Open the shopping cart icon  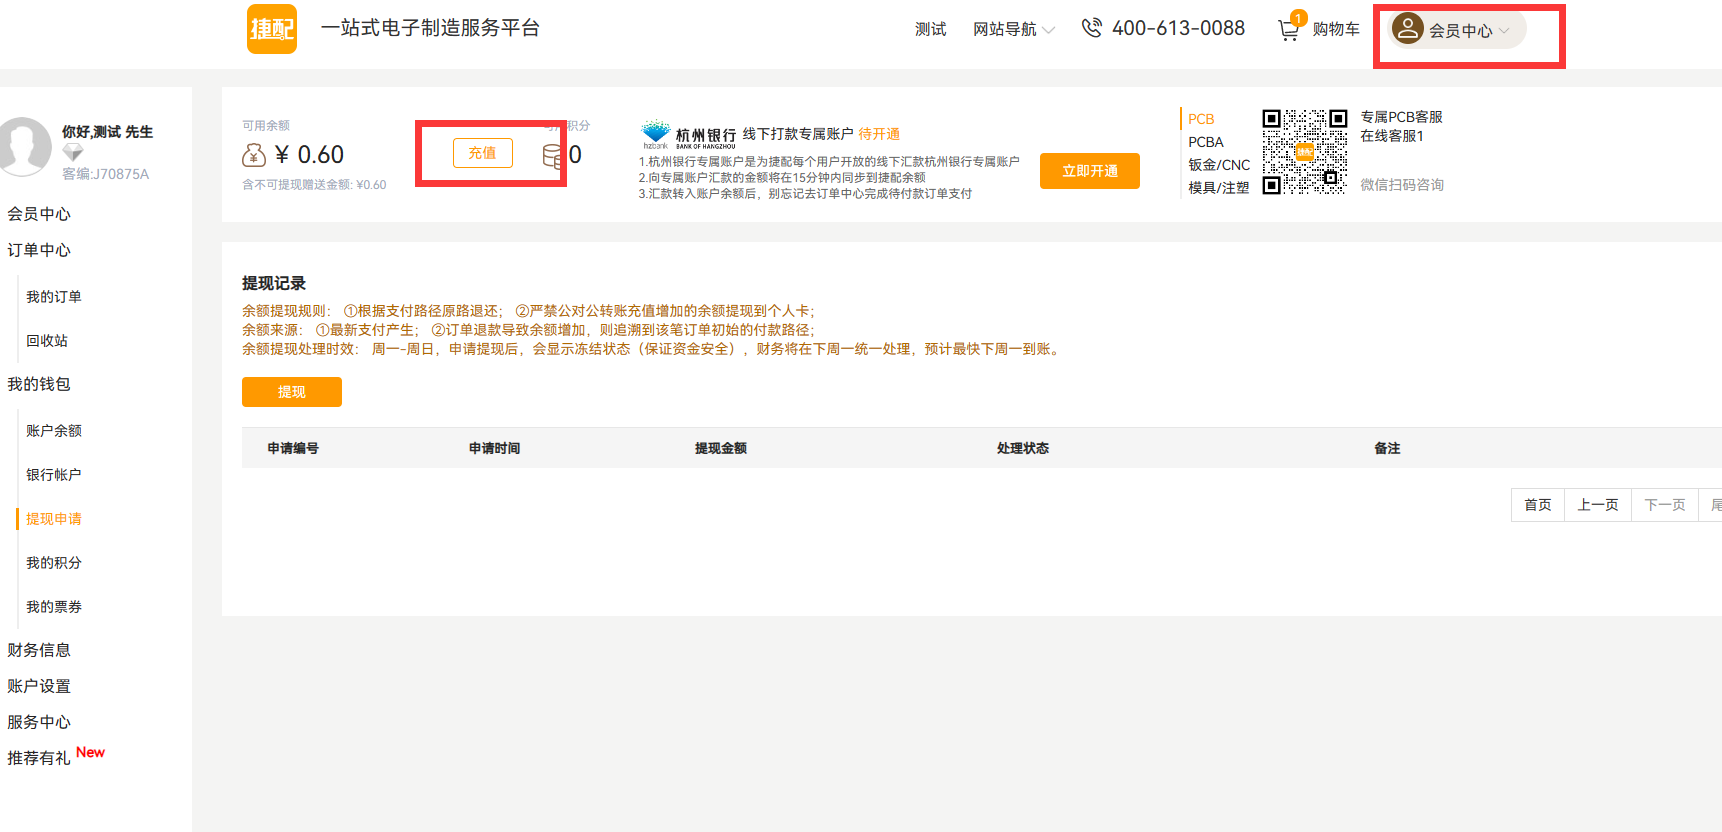pyautogui.click(x=1289, y=30)
